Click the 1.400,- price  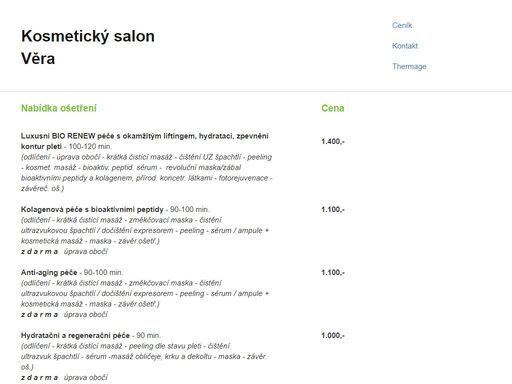point(333,141)
